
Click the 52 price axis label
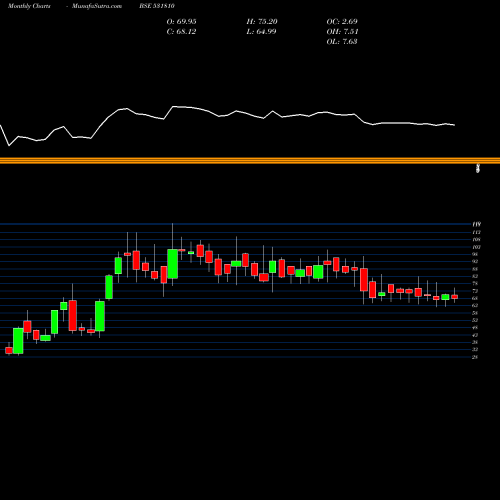(475, 320)
